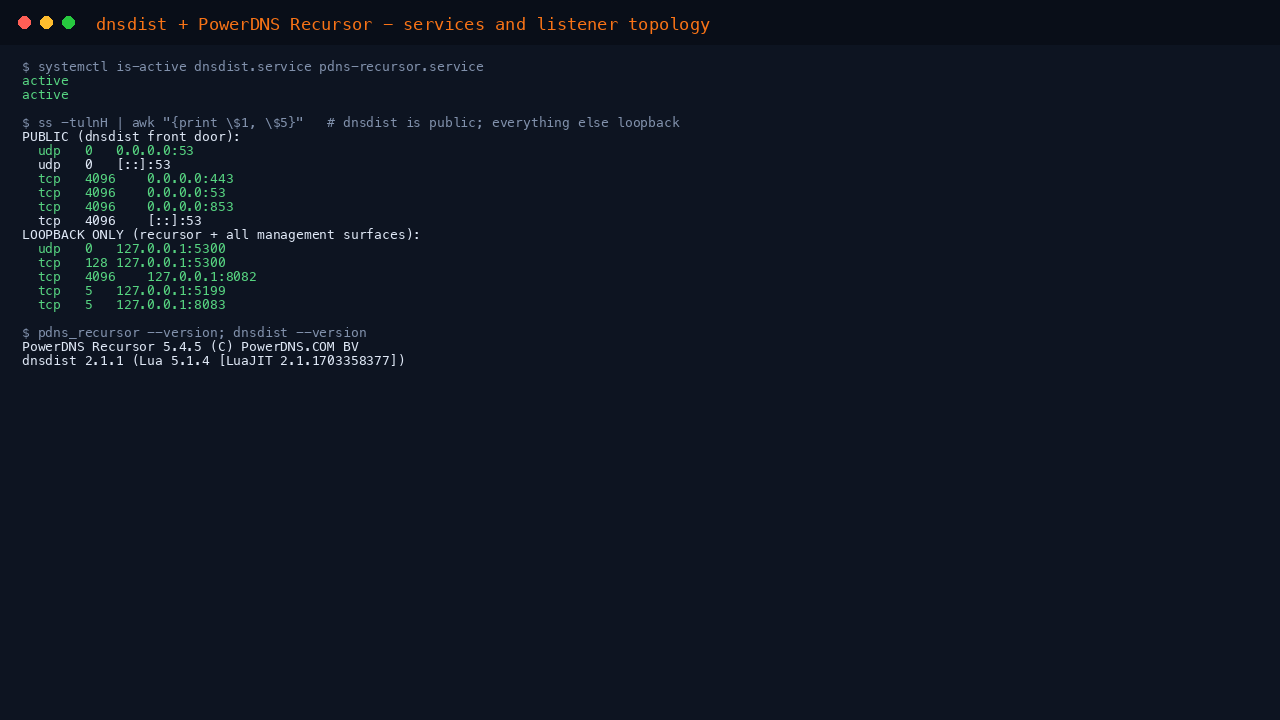This screenshot has width=1280, height=720.
Task: Click the tcp 0.0.0.0:853 listener row
Action: tap(136, 207)
